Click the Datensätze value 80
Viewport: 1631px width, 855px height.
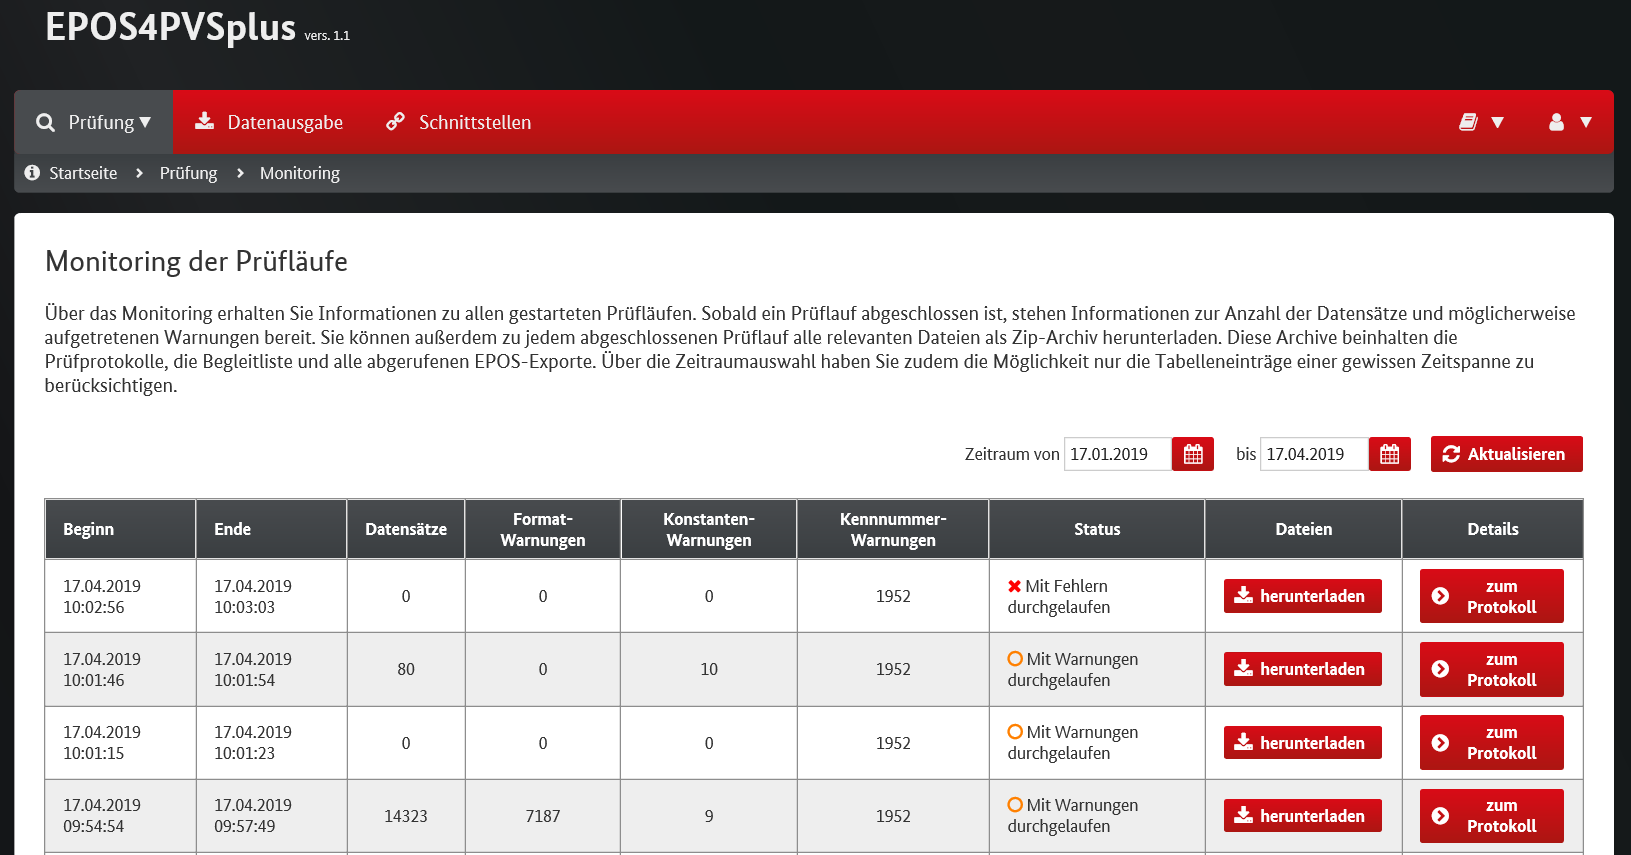[406, 669]
